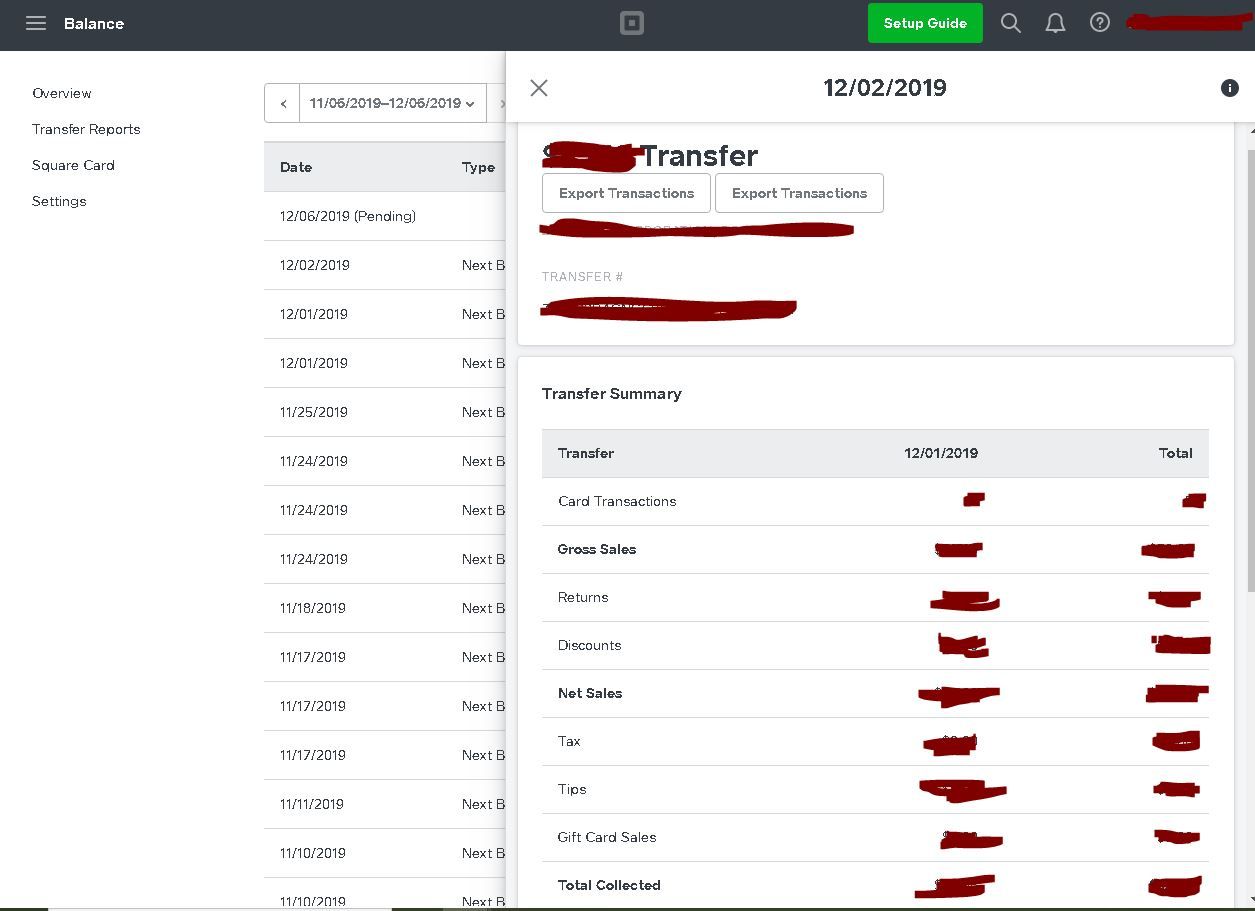Click the Discounts row label

pos(589,645)
